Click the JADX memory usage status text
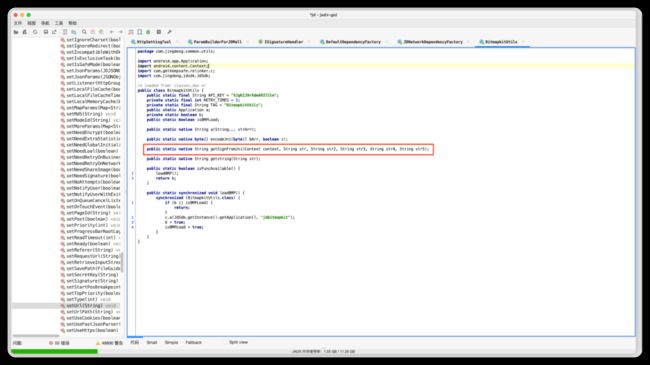Viewport: 650px width, 365px height. (x=323, y=352)
